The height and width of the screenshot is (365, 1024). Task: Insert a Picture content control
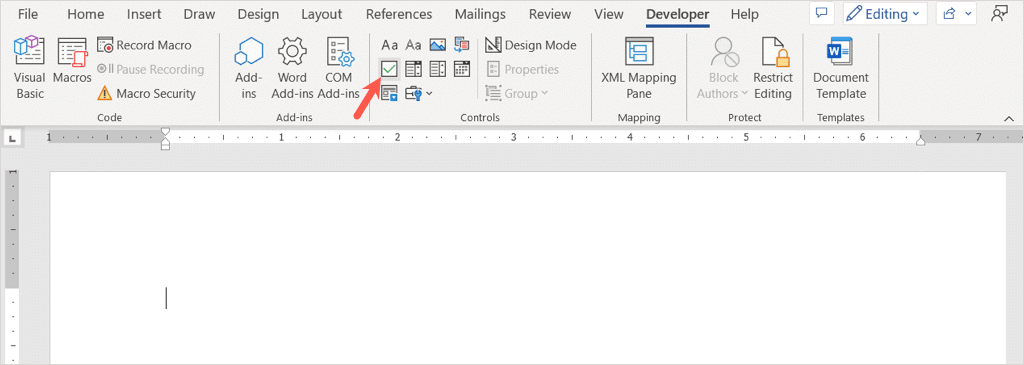click(438, 45)
